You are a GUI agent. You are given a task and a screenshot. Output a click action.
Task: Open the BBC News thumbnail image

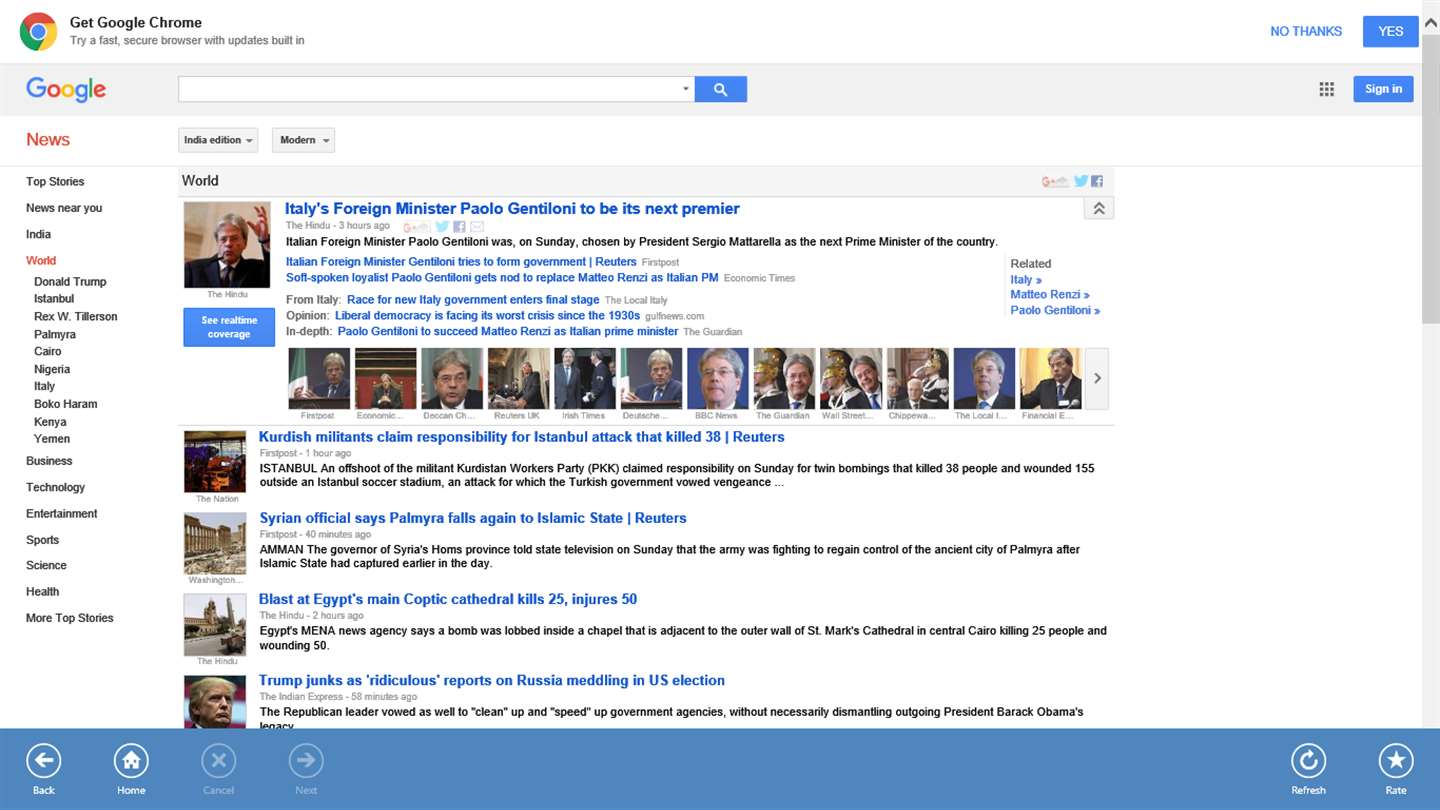click(717, 378)
